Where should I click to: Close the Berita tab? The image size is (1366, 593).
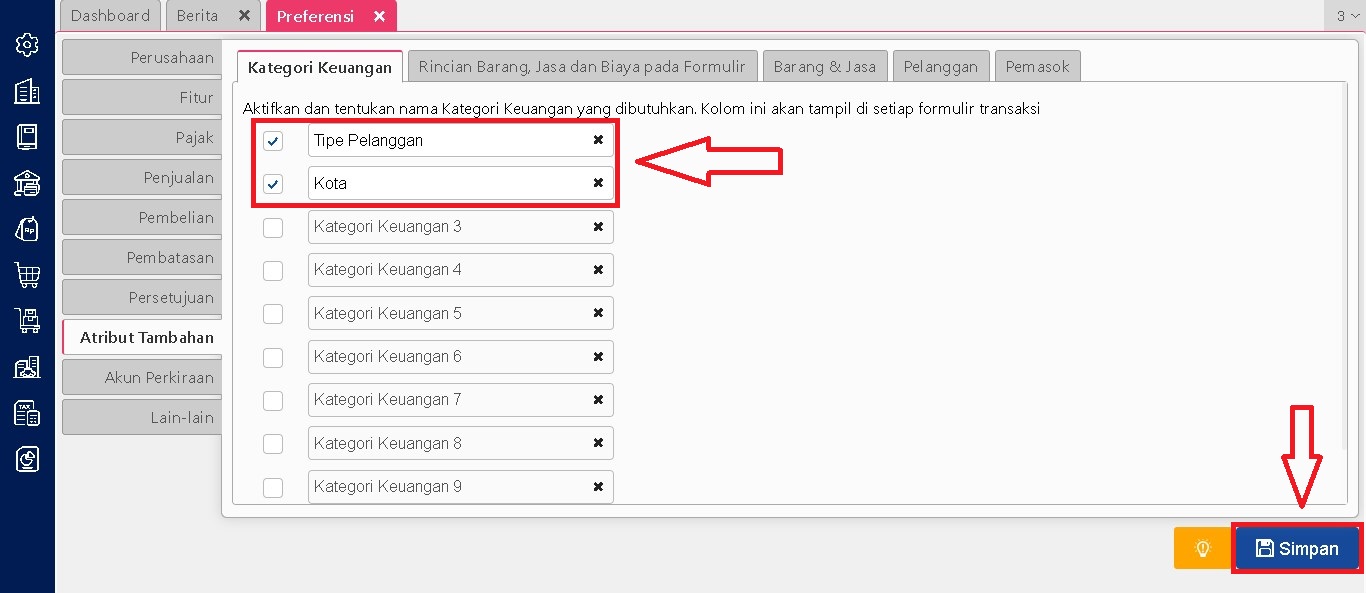point(244,16)
